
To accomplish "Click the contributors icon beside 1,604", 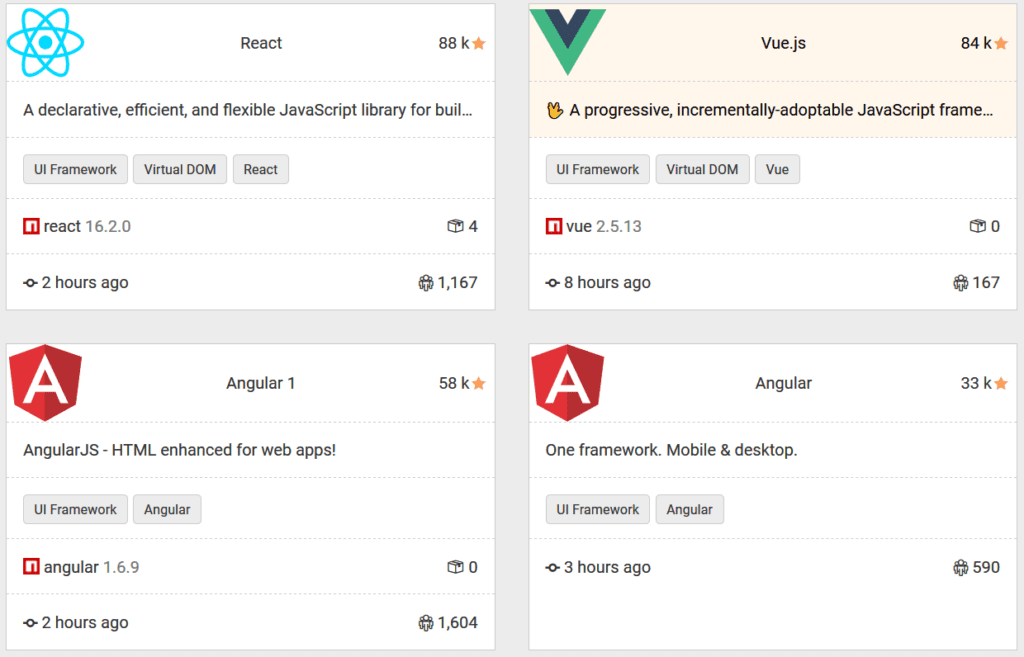I will (x=426, y=623).
